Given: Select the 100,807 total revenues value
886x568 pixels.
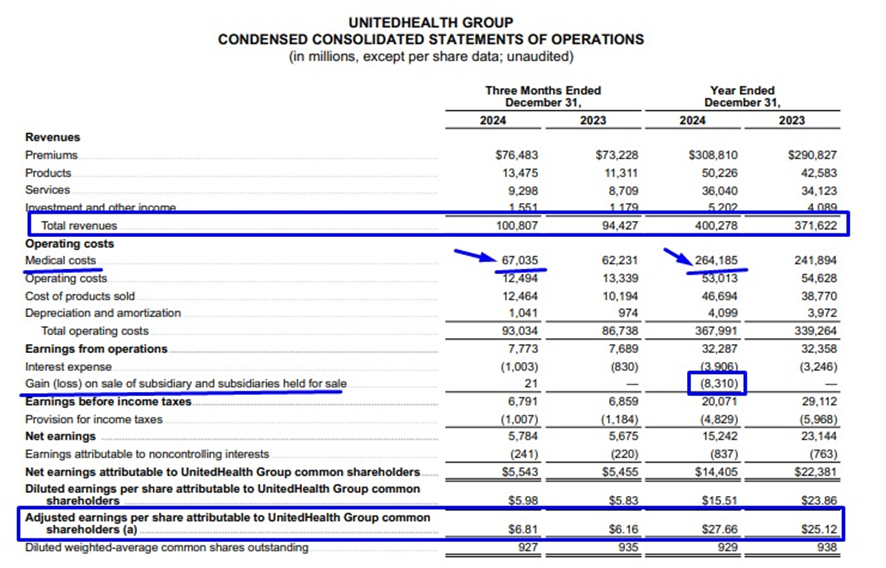Looking at the screenshot, I should (517, 226).
